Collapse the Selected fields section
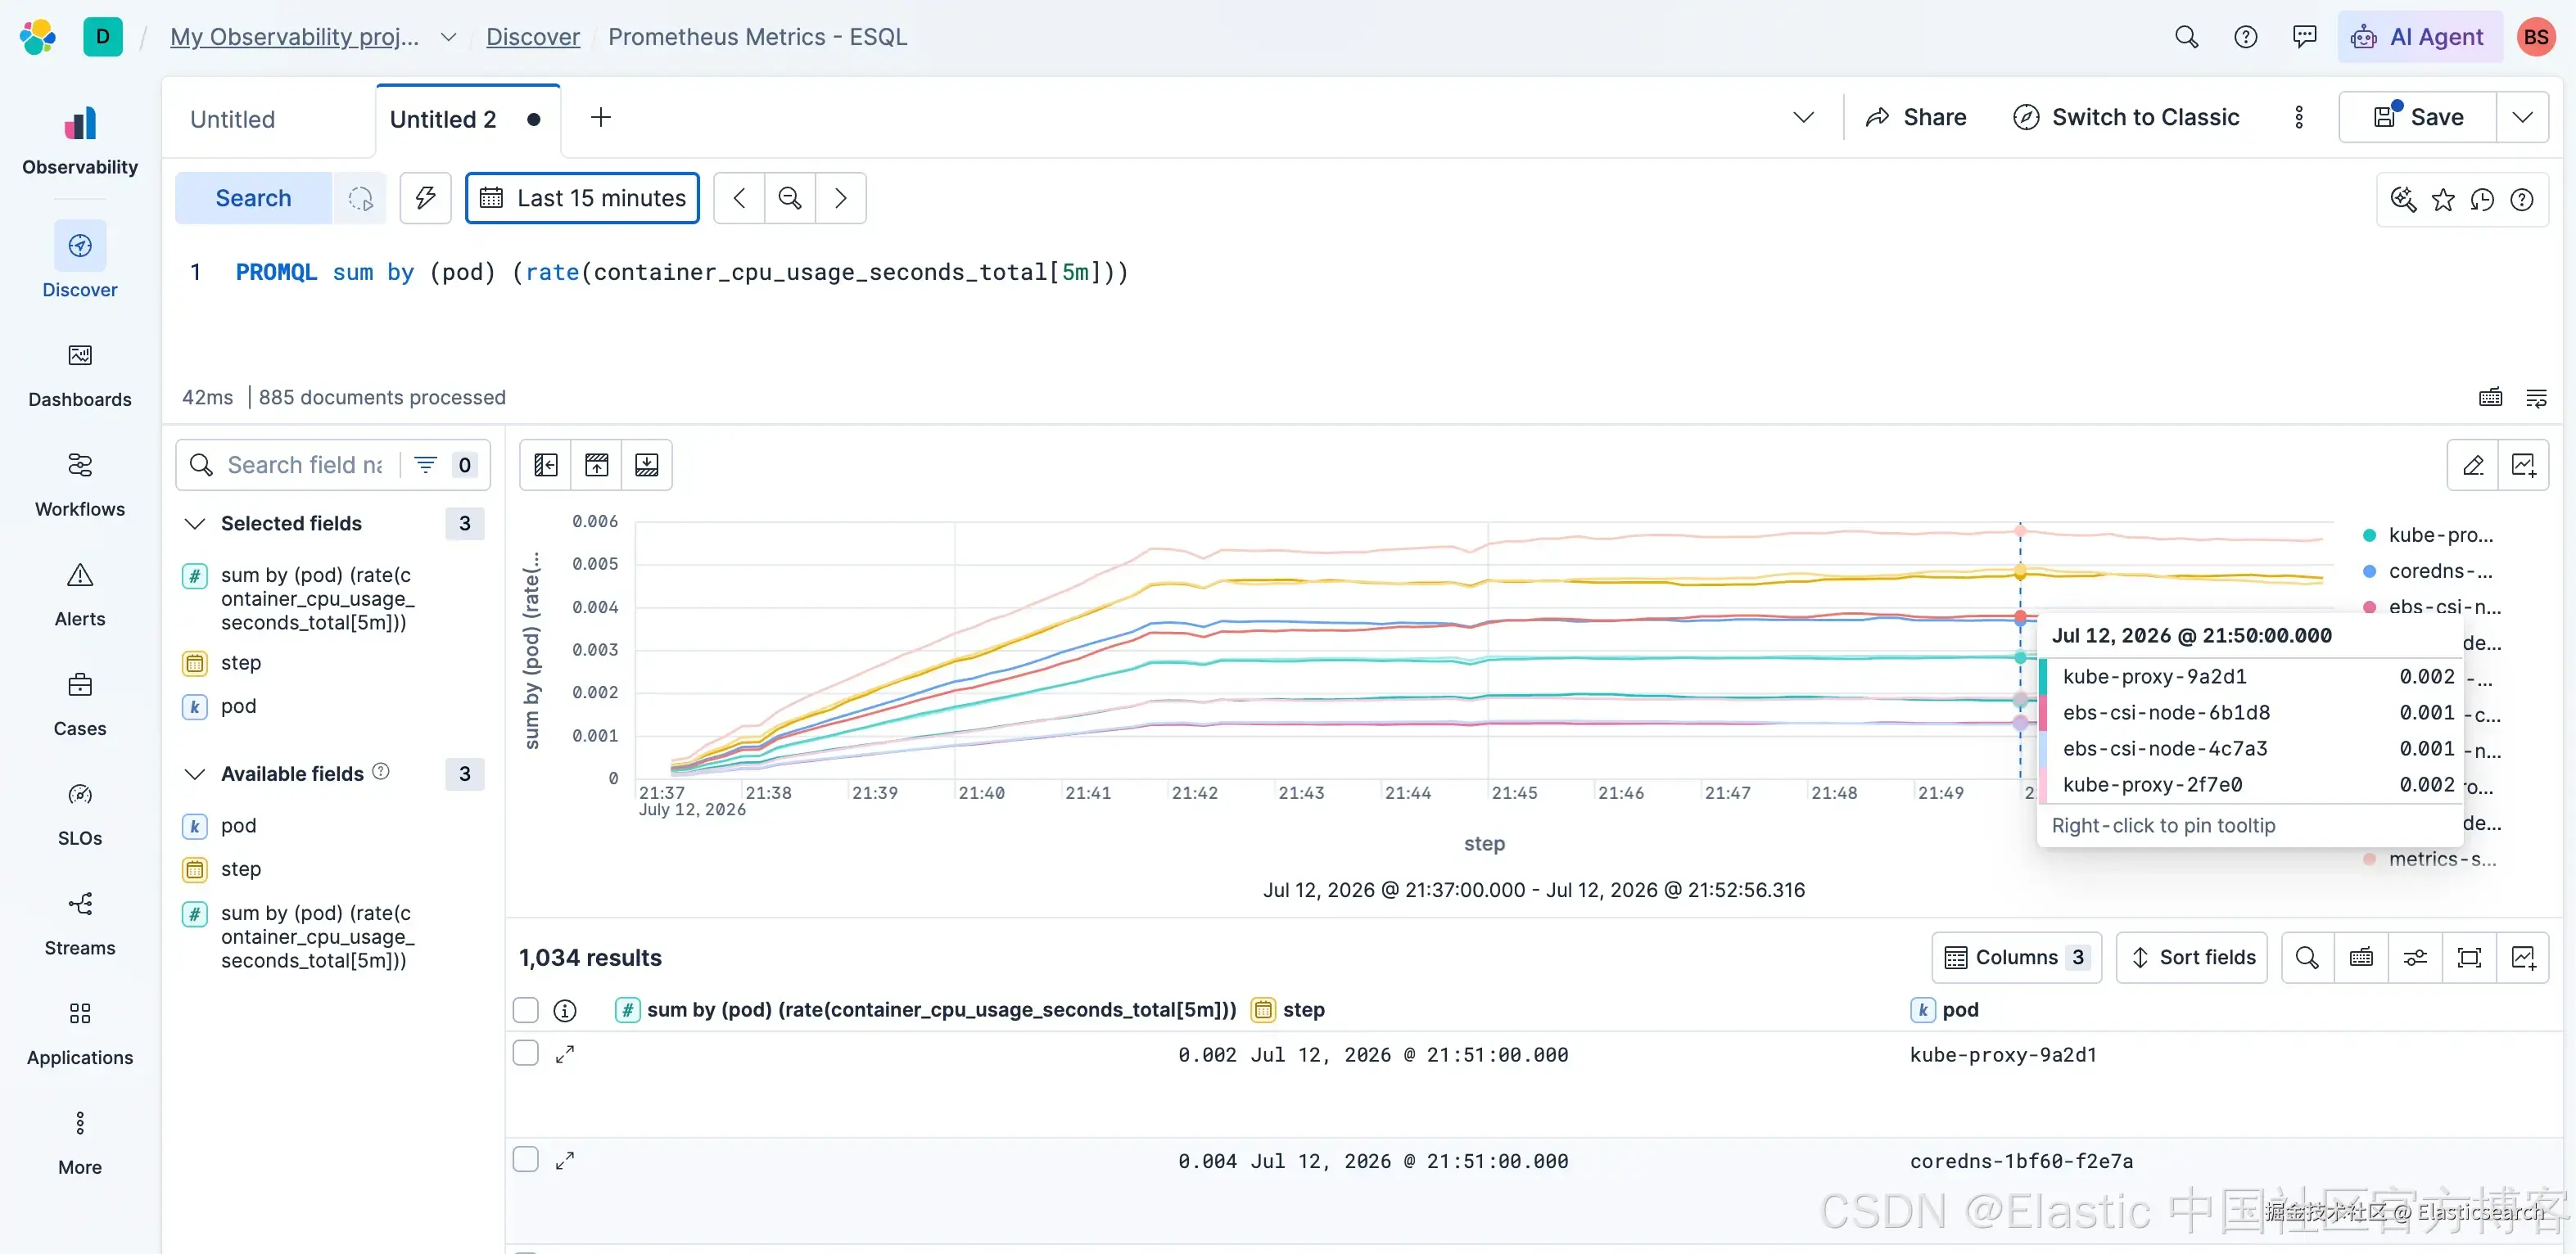 [x=196, y=524]
